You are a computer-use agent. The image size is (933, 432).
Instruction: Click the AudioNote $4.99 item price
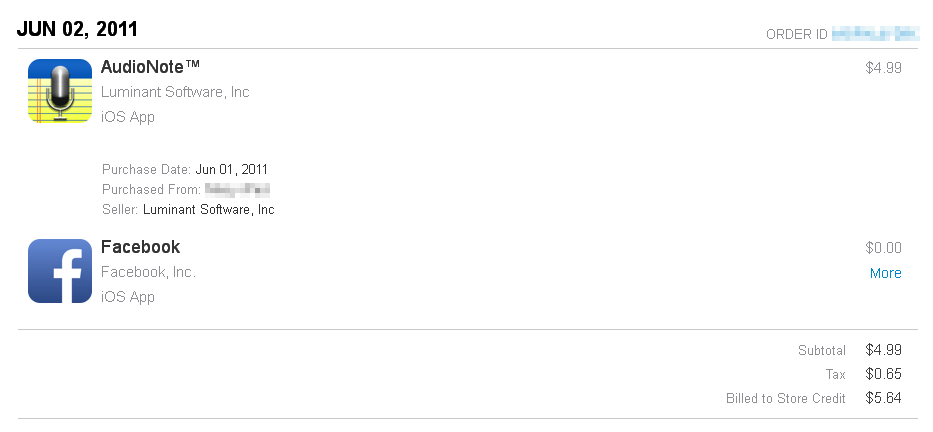tap(884, 68)
